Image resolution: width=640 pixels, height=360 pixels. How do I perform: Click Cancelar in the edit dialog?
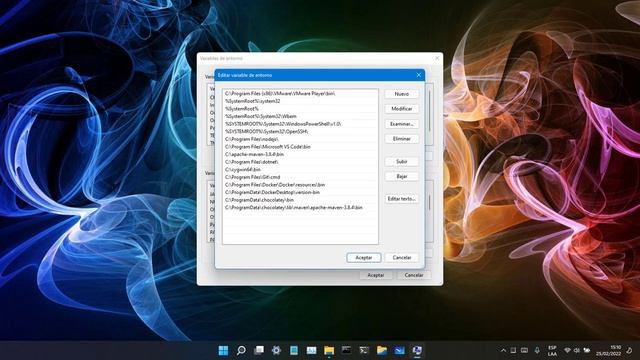pyautogui.click(x=402, y=258)
